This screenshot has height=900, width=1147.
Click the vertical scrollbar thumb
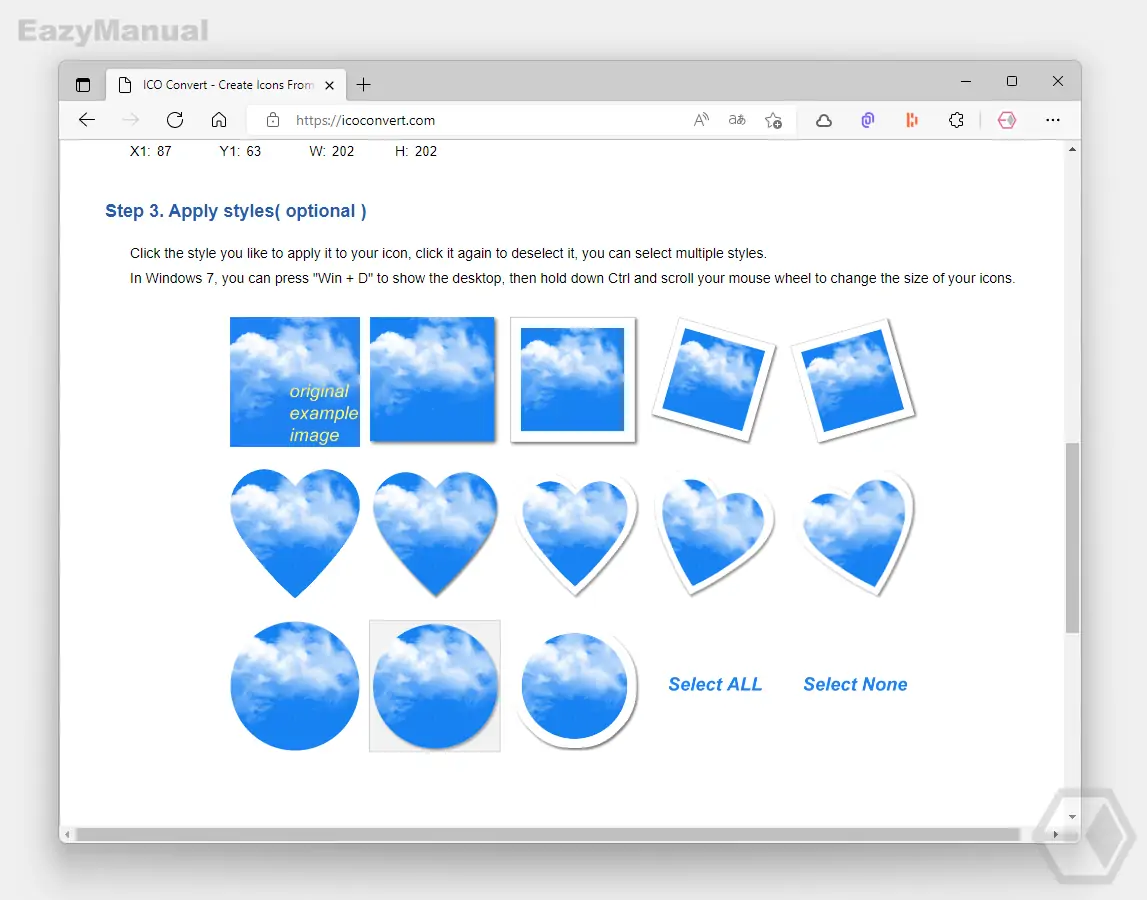(1072, 538)
